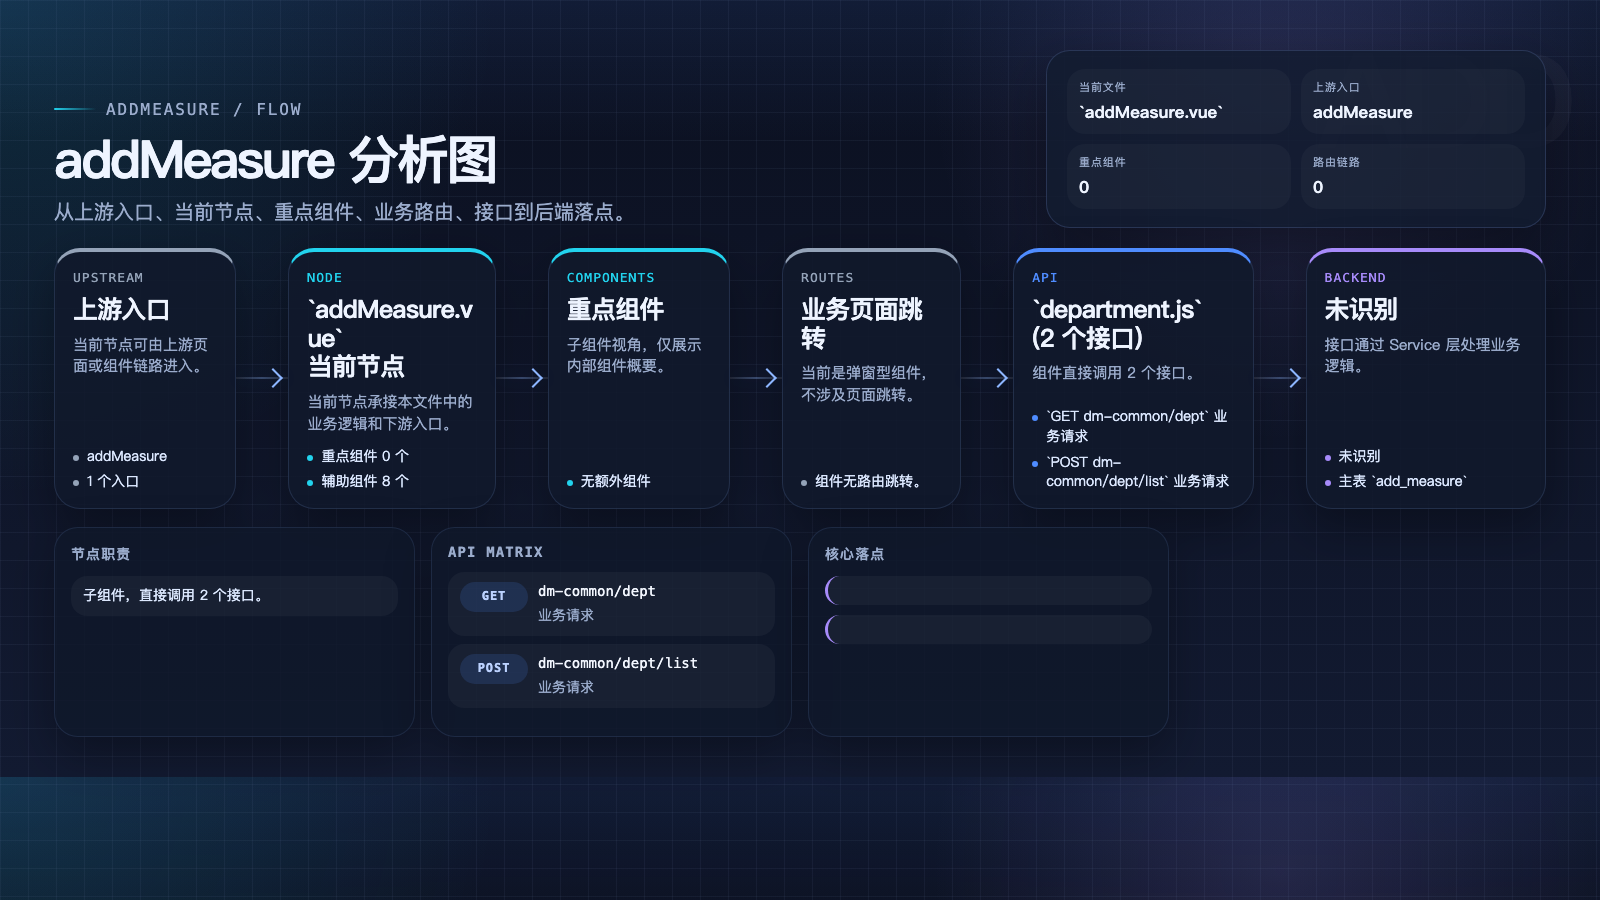The width and height of the screenshot is (1600, 900).
Task: Click the 节点职责 panel heading
Action: (100, 554)
